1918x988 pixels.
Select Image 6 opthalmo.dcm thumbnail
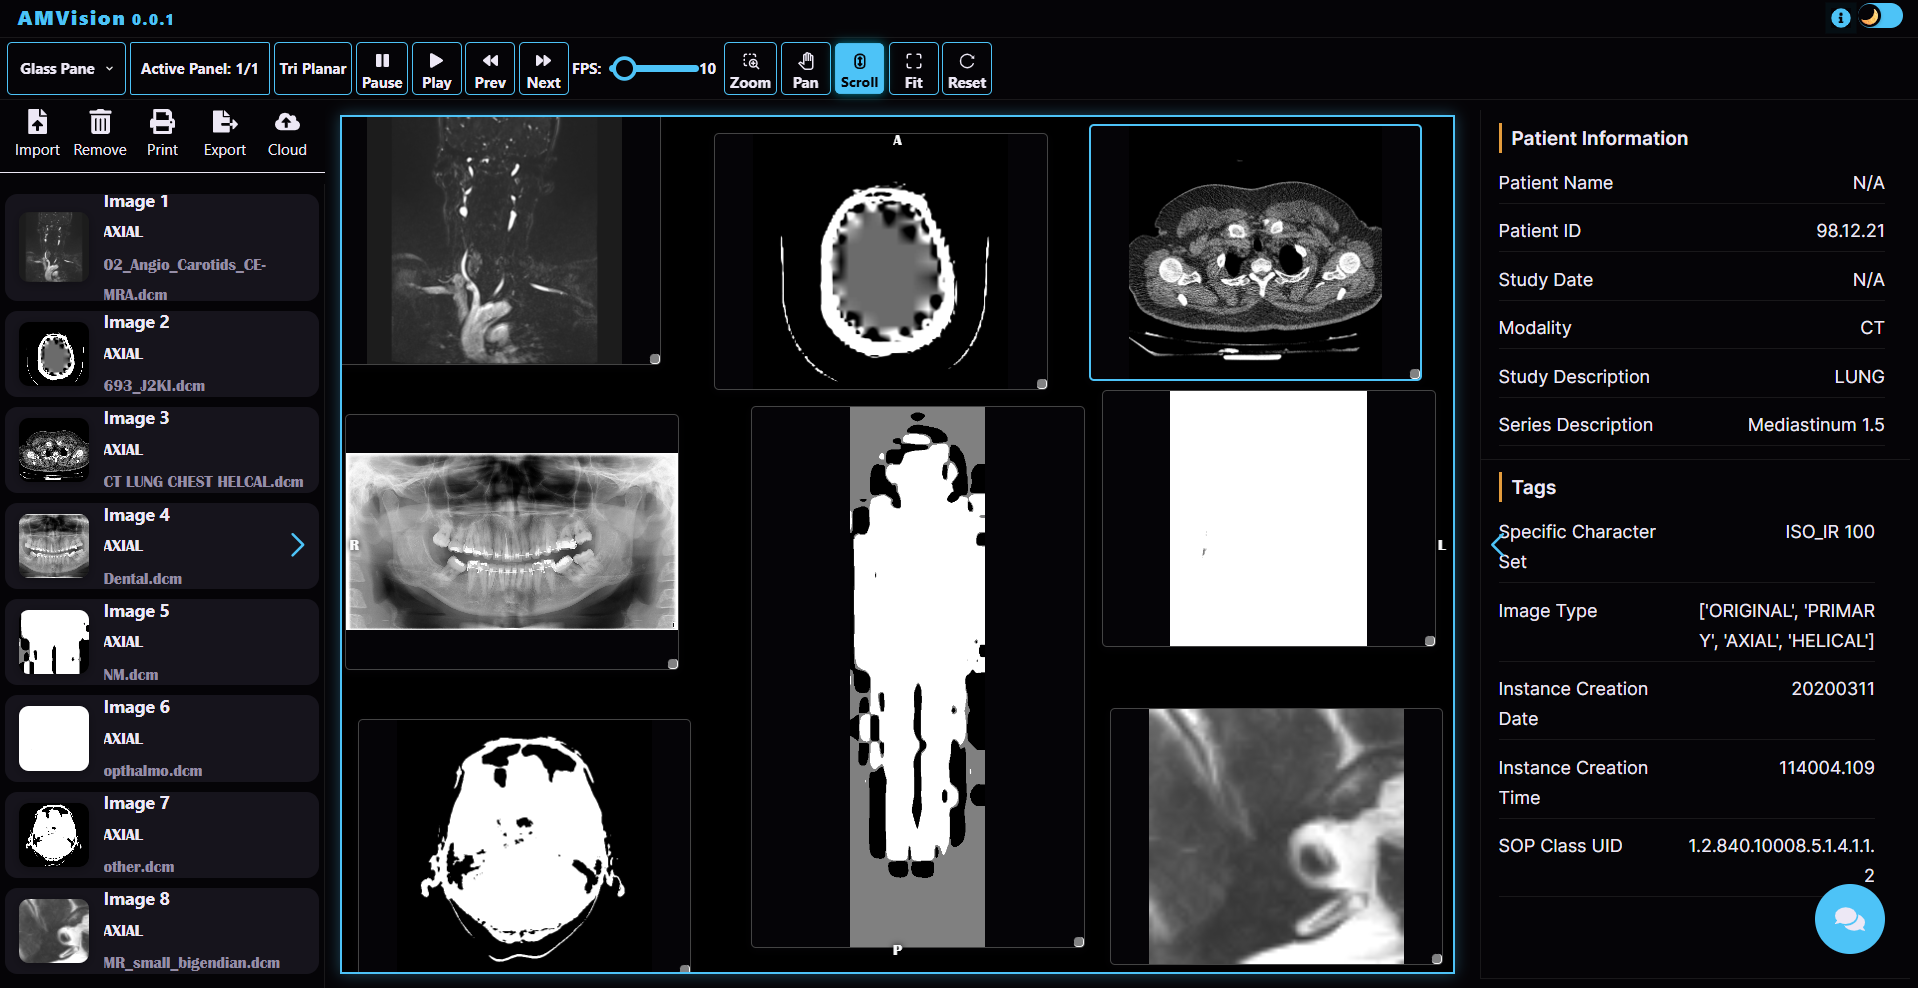[54, 739]
